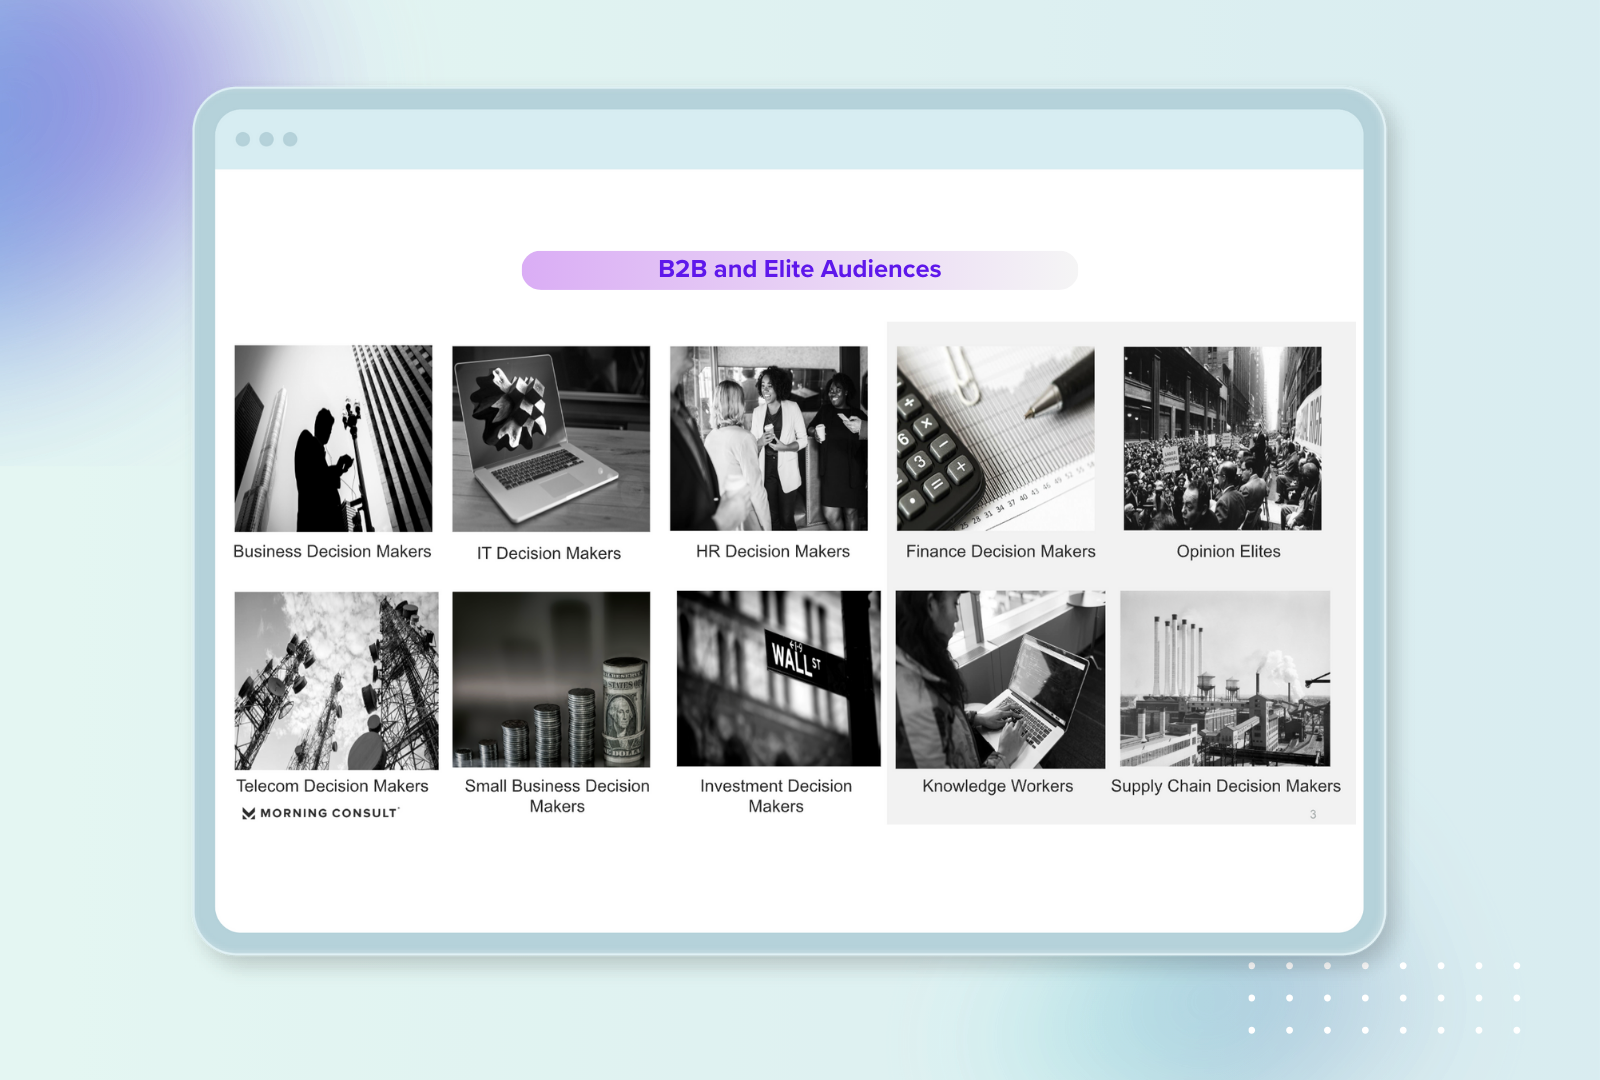Screen dimensions: 1600x1080
Task: Click the Knowledge Workers laptop photo
Action: pos(1000,680)
